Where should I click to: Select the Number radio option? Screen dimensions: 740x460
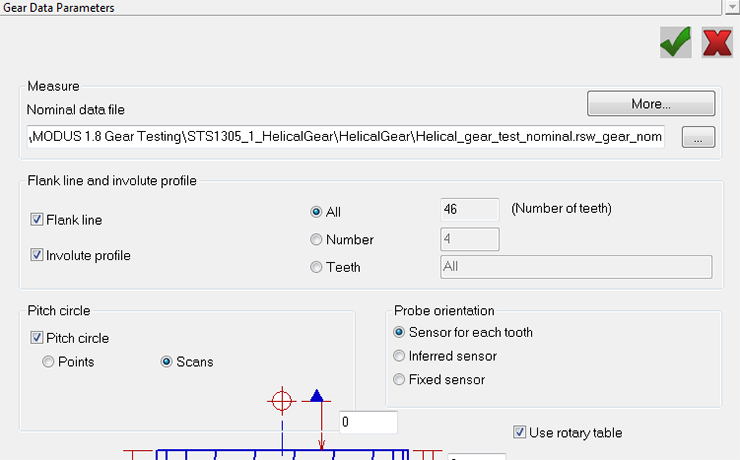tap(317, 240)
